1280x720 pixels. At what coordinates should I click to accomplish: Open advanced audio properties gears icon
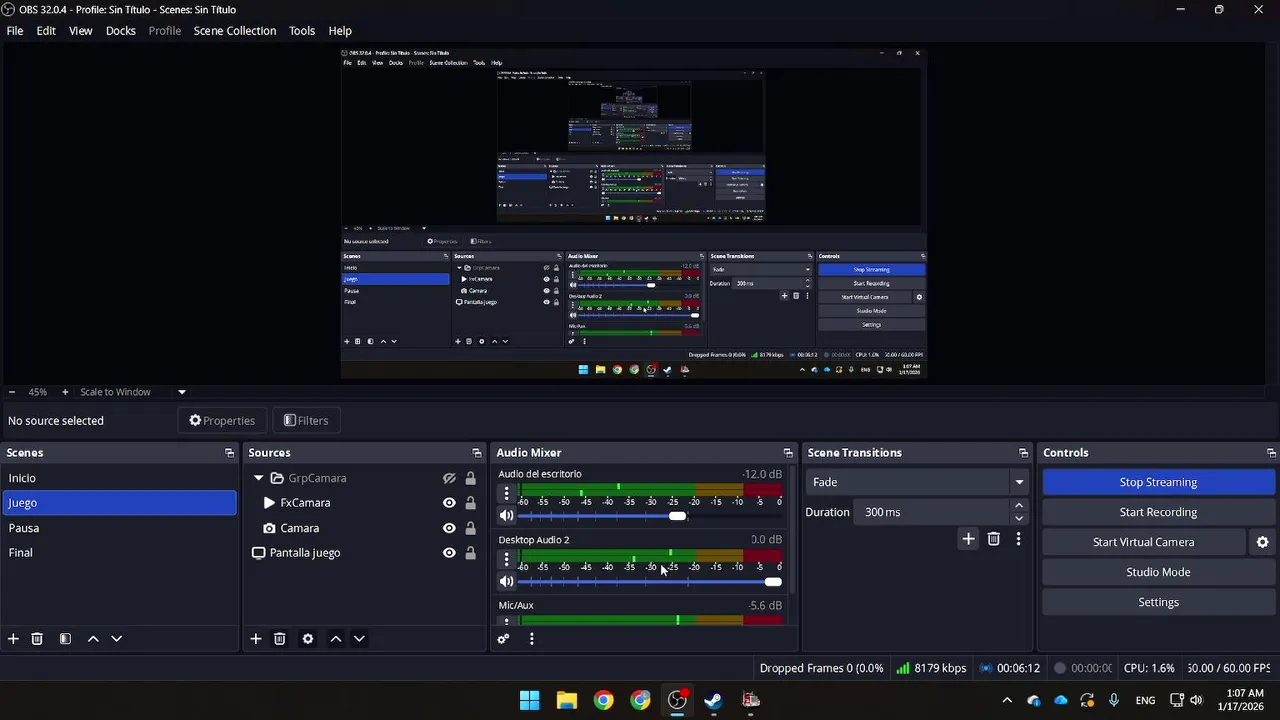503,639
